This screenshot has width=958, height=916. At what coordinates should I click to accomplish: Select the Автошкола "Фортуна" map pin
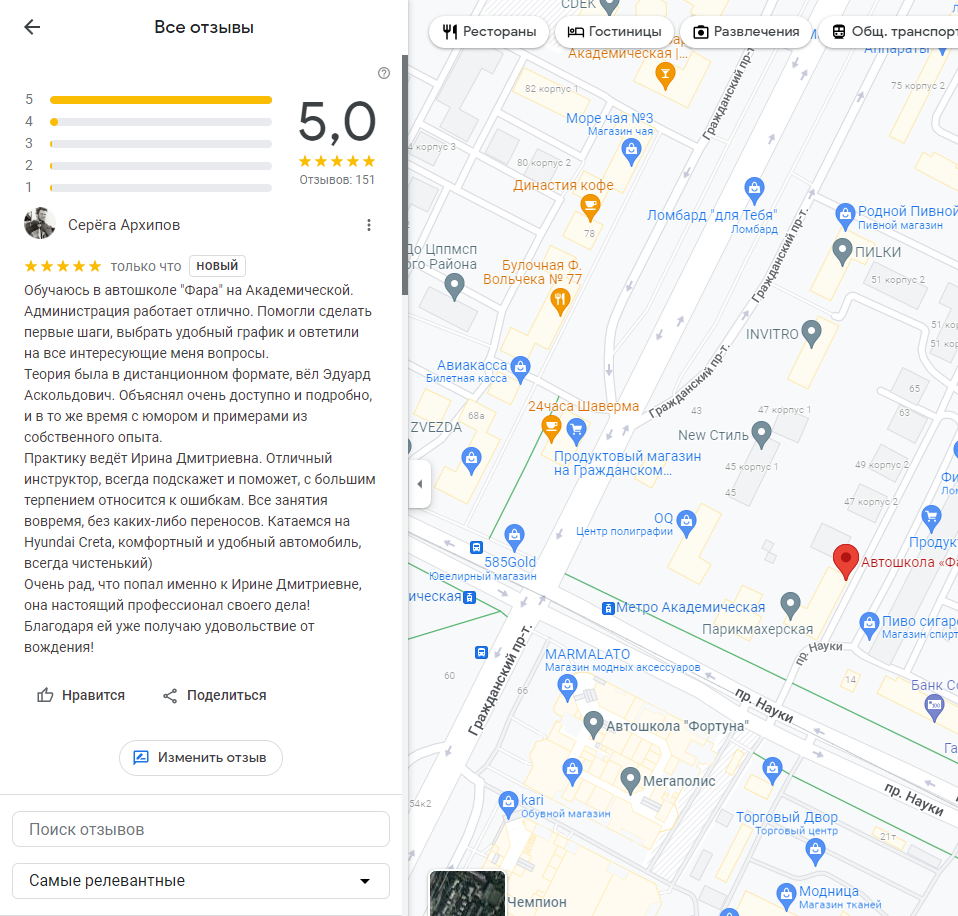[x=593, y=724]
